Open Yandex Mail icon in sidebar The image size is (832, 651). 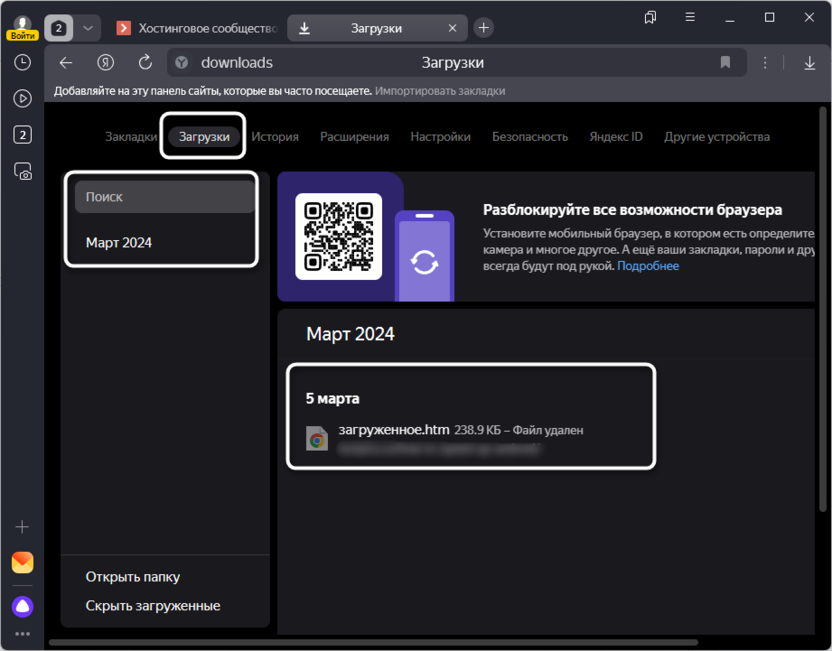point(22,562)
